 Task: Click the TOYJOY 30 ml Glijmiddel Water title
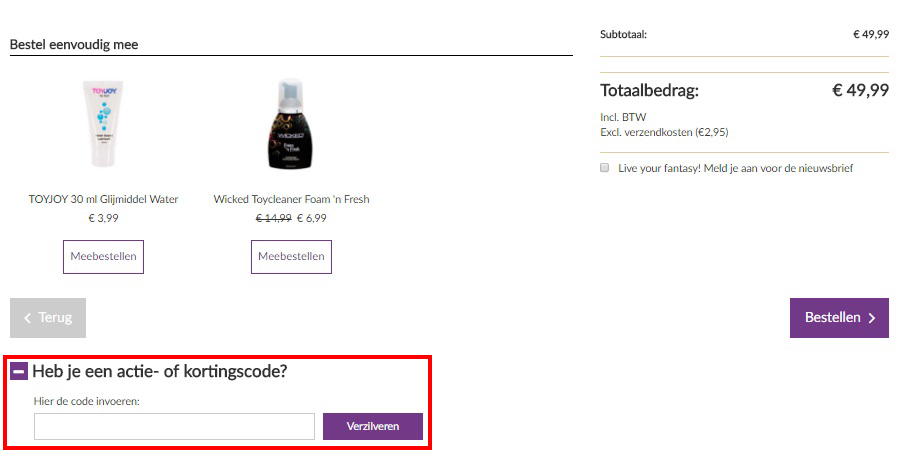[103, 199]
